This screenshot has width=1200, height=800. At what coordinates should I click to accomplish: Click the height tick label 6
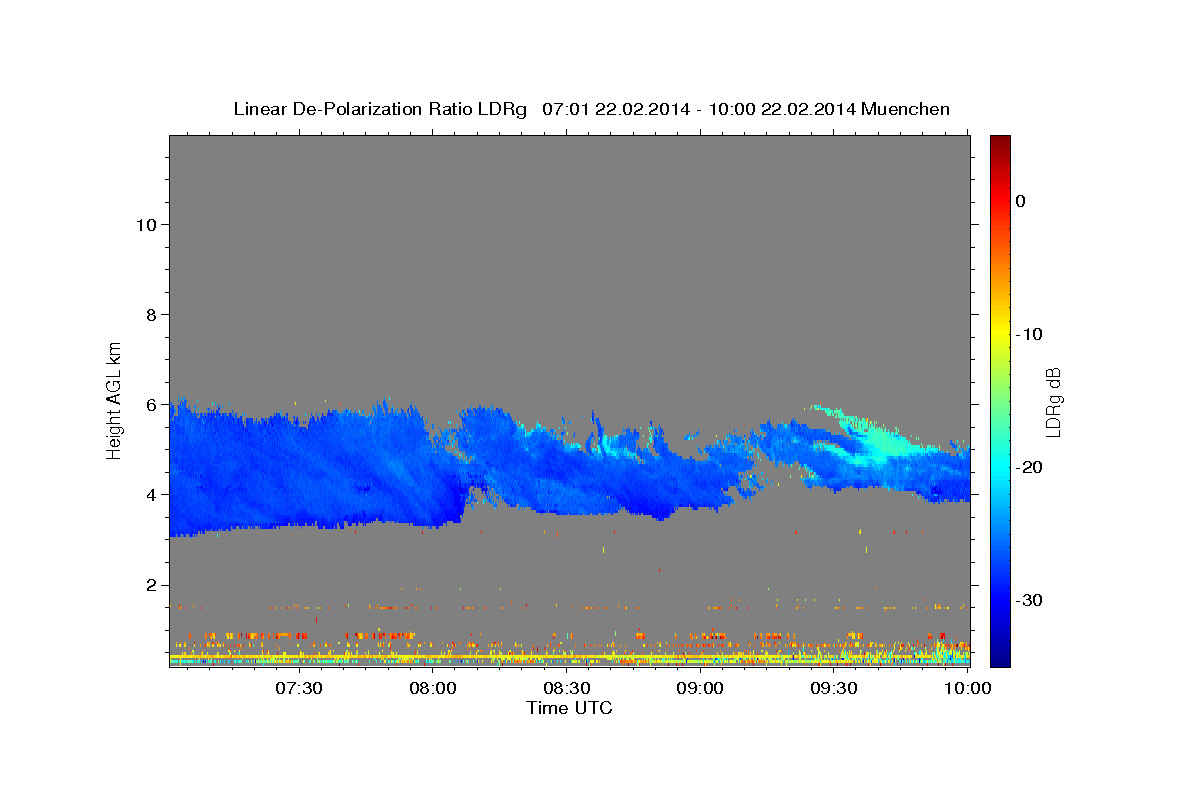pos(151,404)
